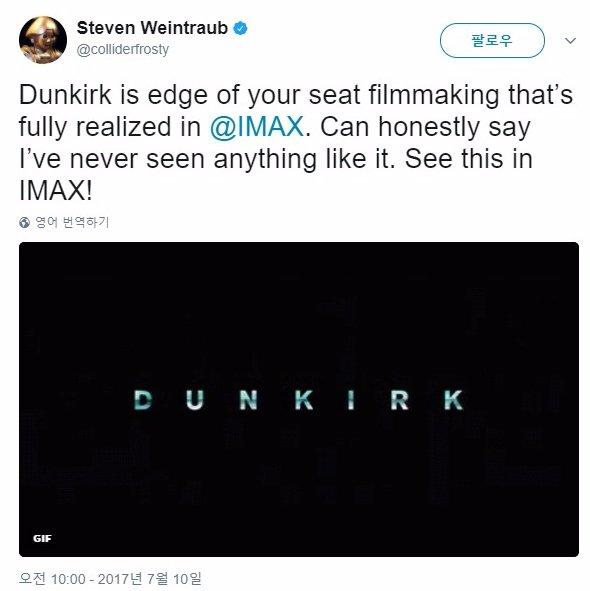
Task: Click the tweet's opening word Dunkirk
Action: pos(66,95)
